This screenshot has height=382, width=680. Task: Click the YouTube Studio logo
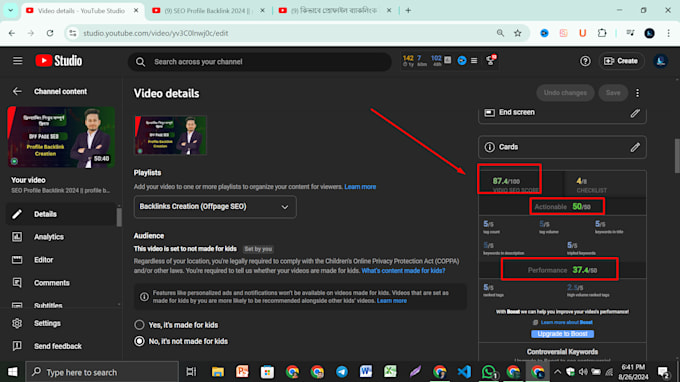(x=59, y=61)
